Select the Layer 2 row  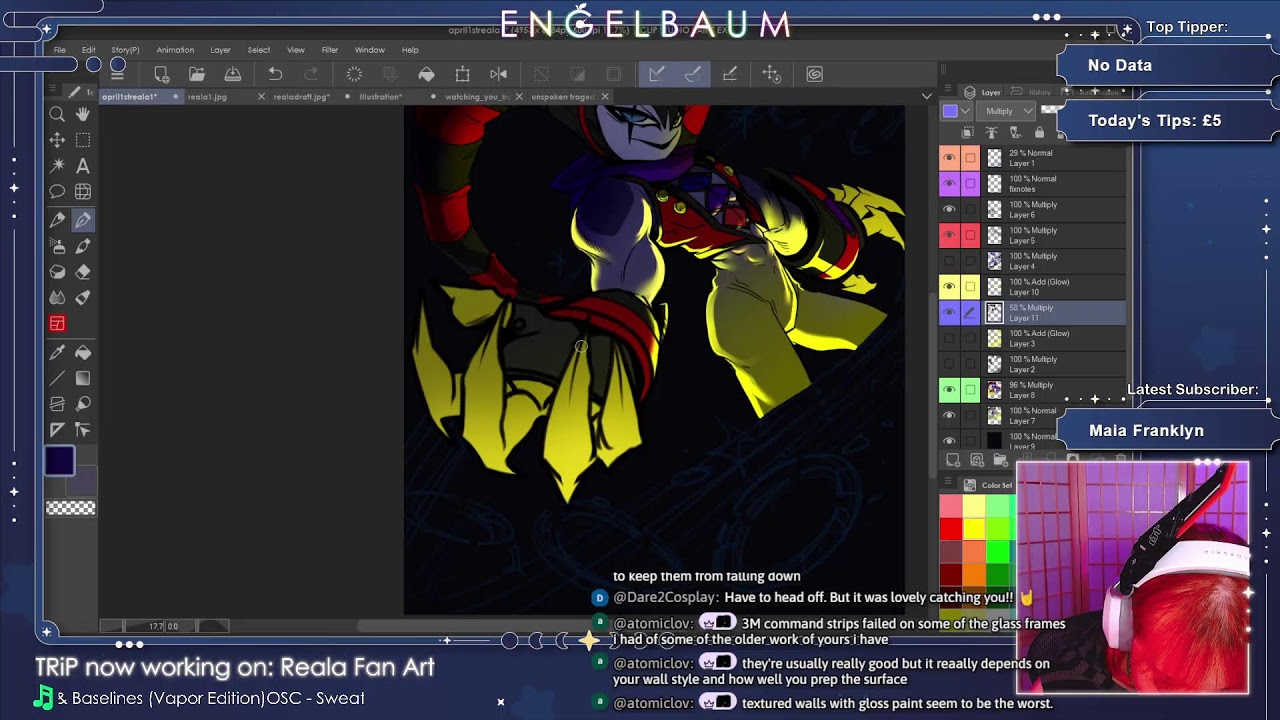(1033, 364)
